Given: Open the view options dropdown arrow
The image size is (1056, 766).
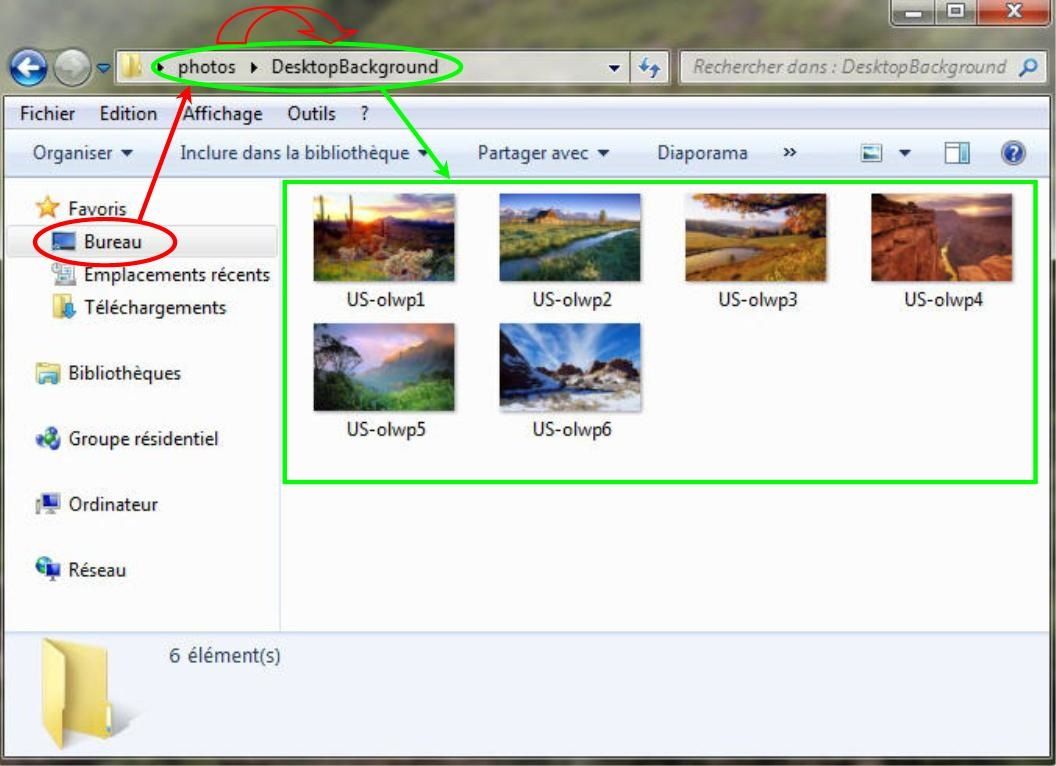Looking at the screenshot, I should pos(905,153).
